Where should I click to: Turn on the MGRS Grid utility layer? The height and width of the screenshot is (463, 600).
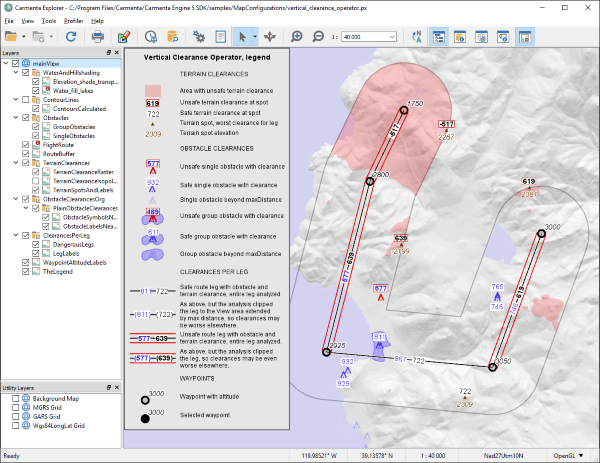tap(14, 407)
